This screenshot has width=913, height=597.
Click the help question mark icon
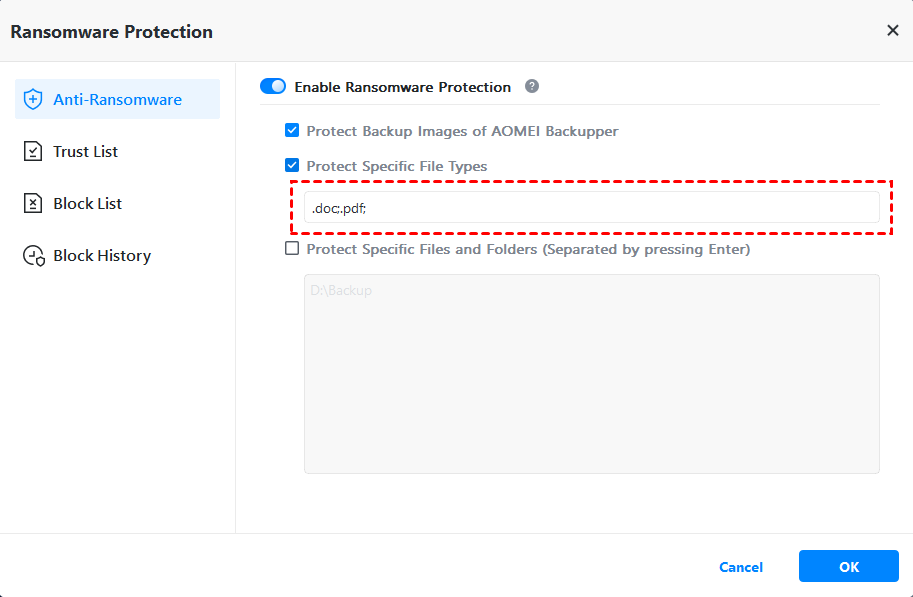532,87
